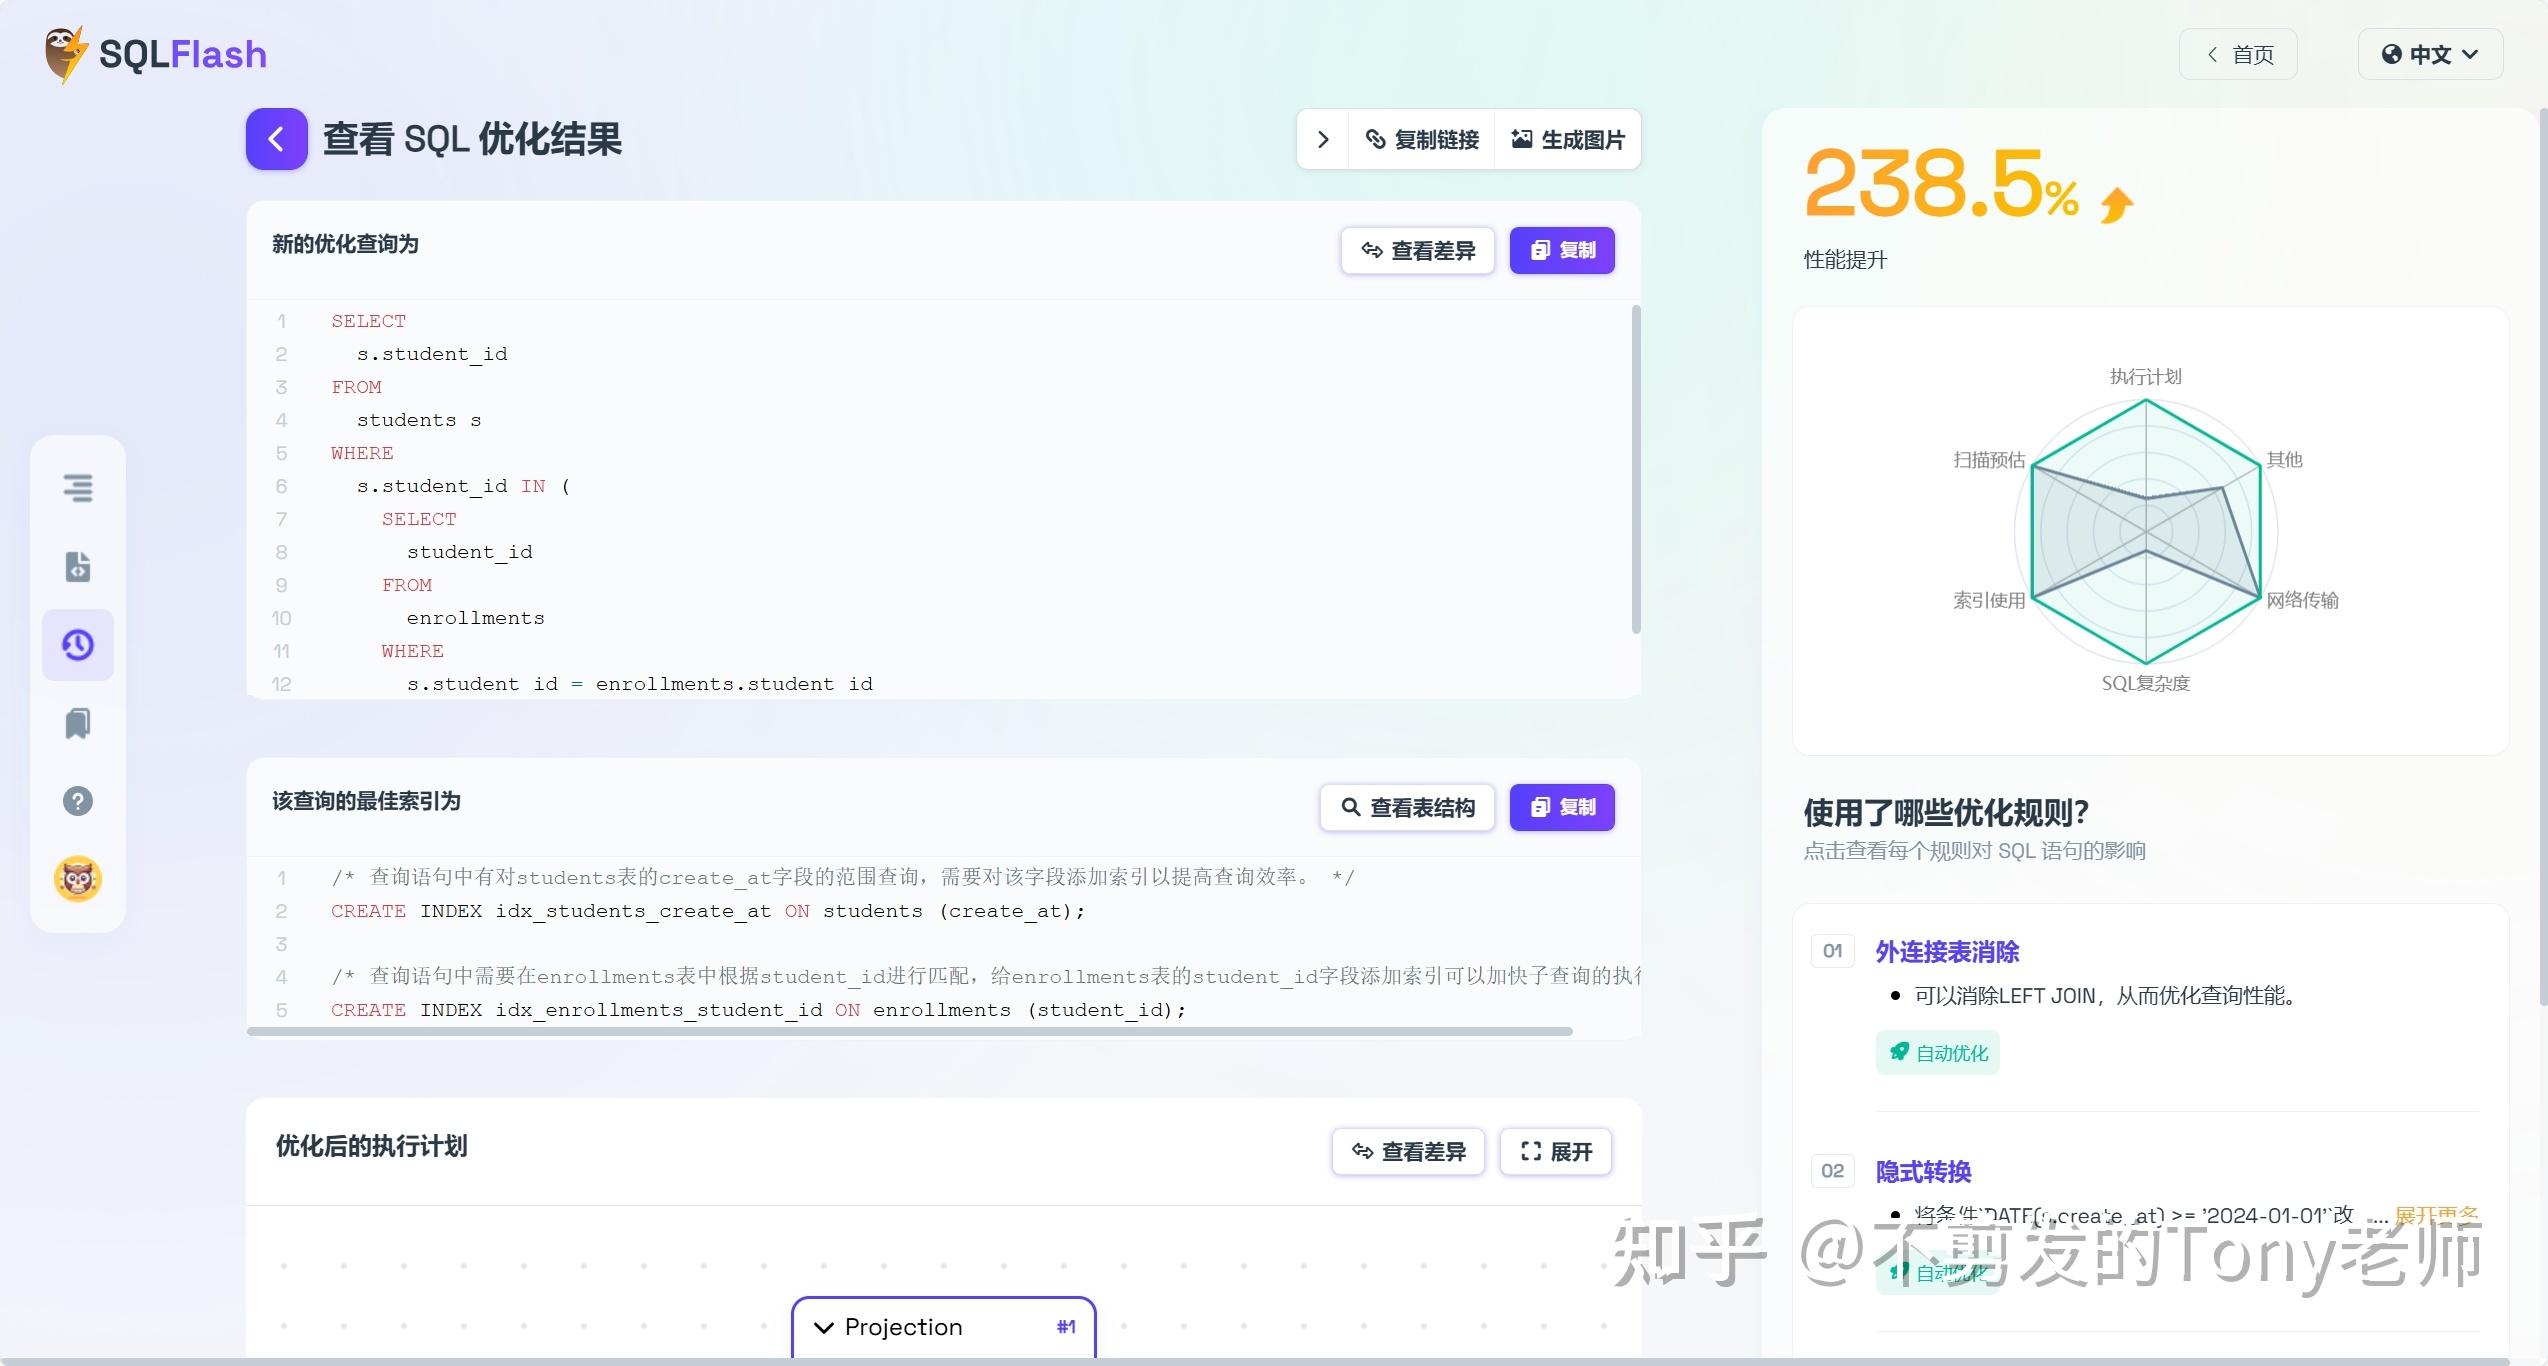Viewport: 2548px width, 1366px height.
Task: Open the 中文 language dropdown
Action: click(2429, 53)
